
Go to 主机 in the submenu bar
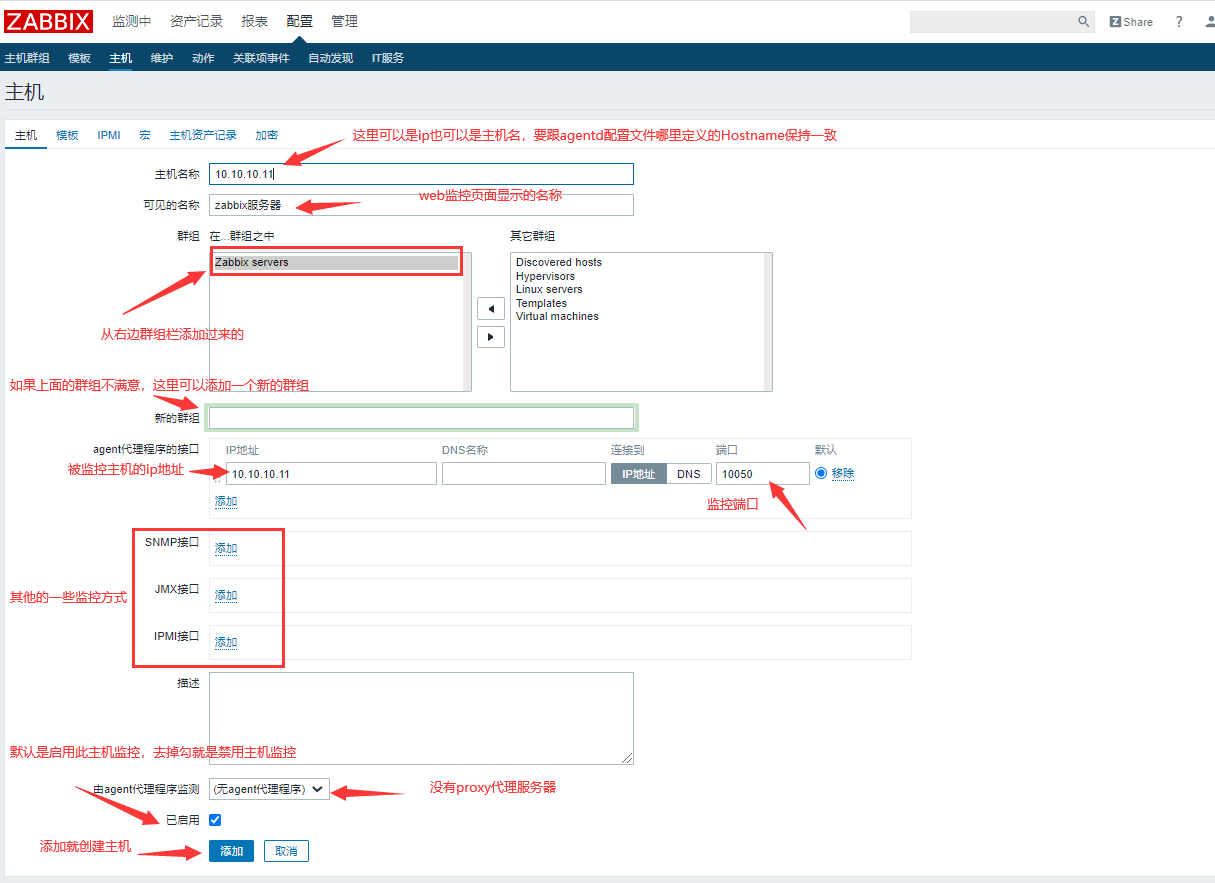point(120,58)
